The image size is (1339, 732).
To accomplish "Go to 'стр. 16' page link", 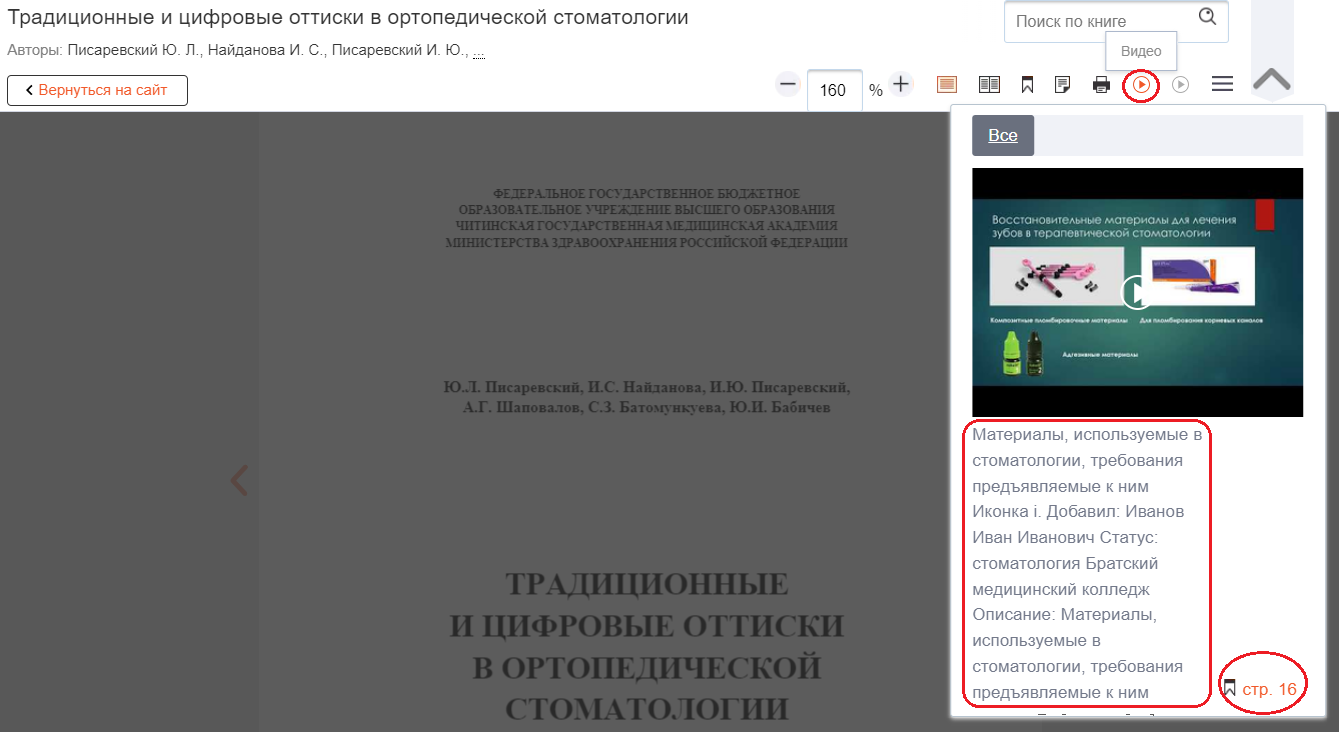I will click(x=1268, y=689).
